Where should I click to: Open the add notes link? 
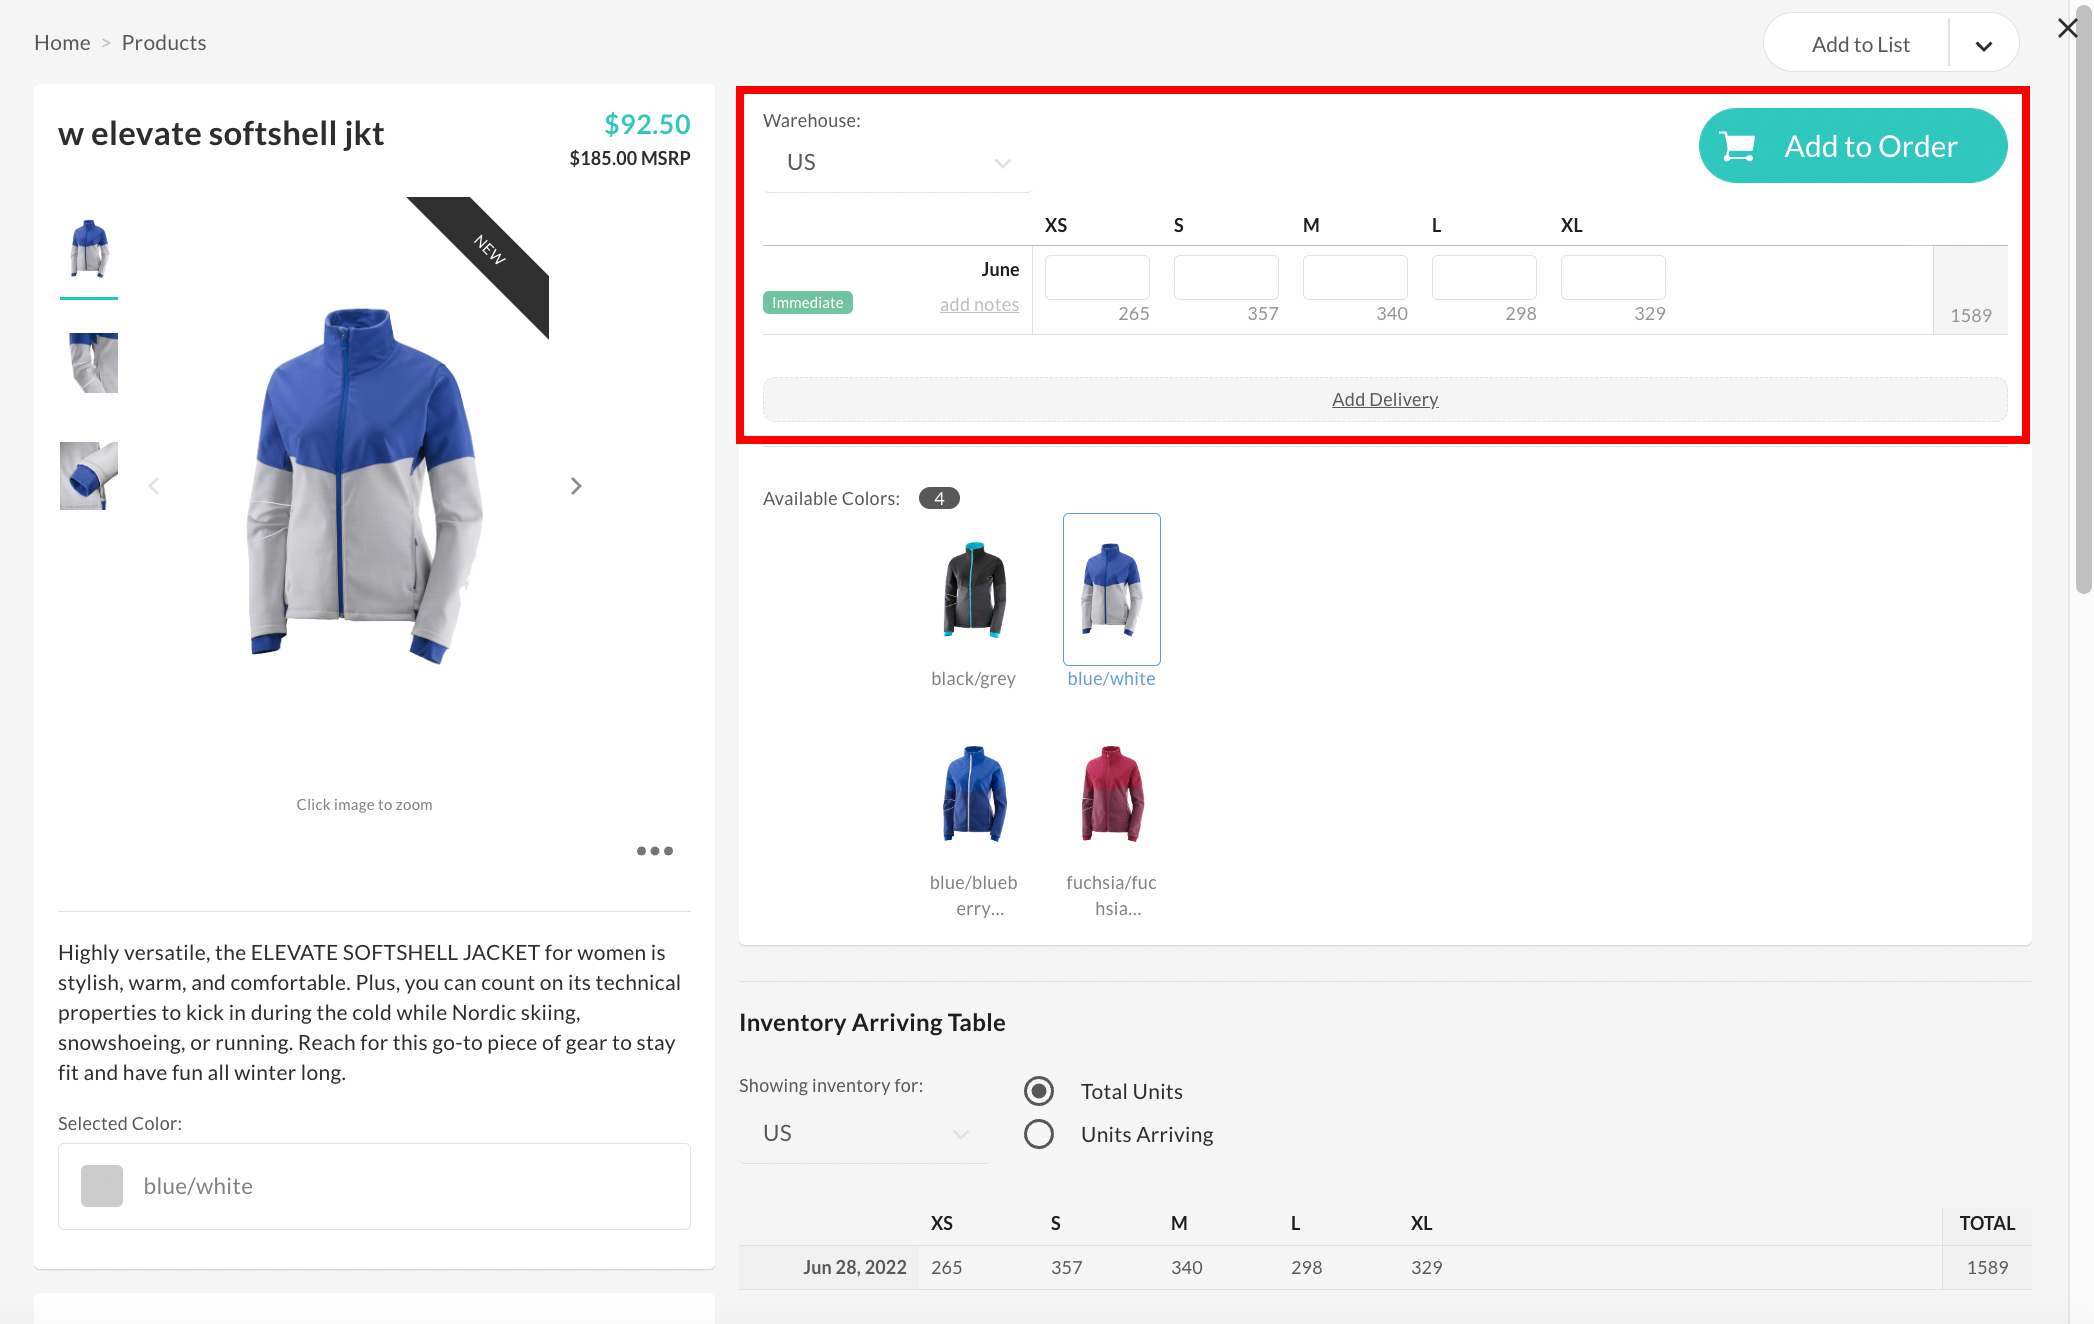point(979,305)
